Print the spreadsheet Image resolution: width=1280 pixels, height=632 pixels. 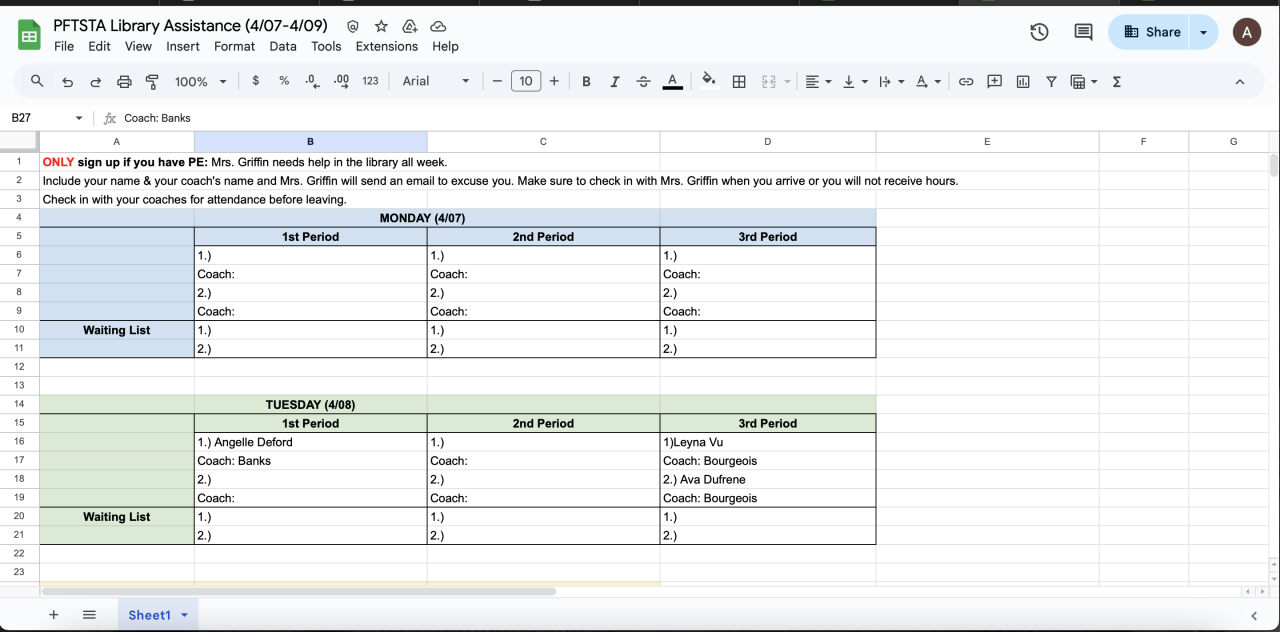pyautogui.click(x=124, y=81)
